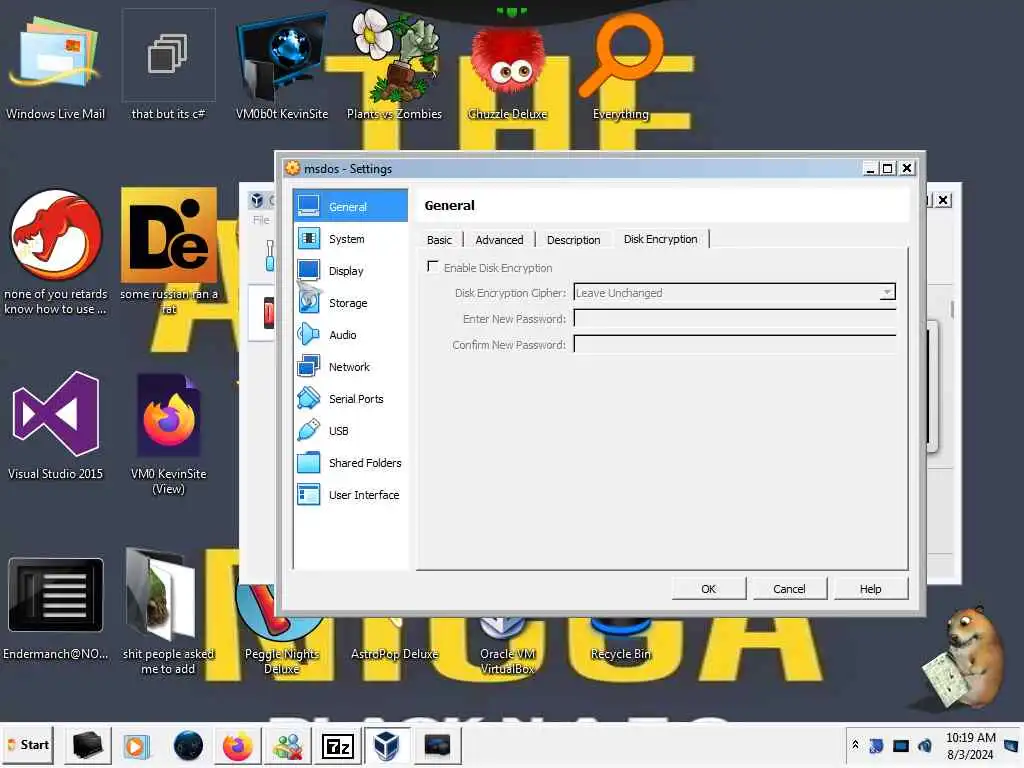Switch to the Description tab
Image resolution: width=1024 pixels, height=768 pixels.
(573, 240)
